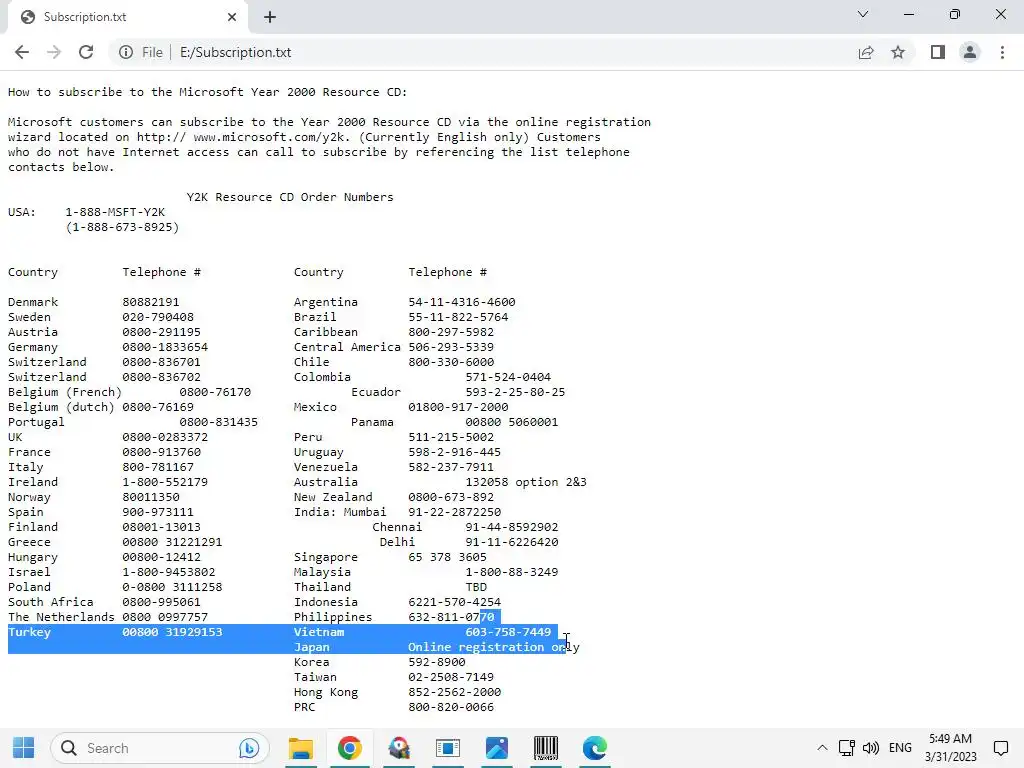Click the highlighted 'Vietnam' entry

click(319, 632)
